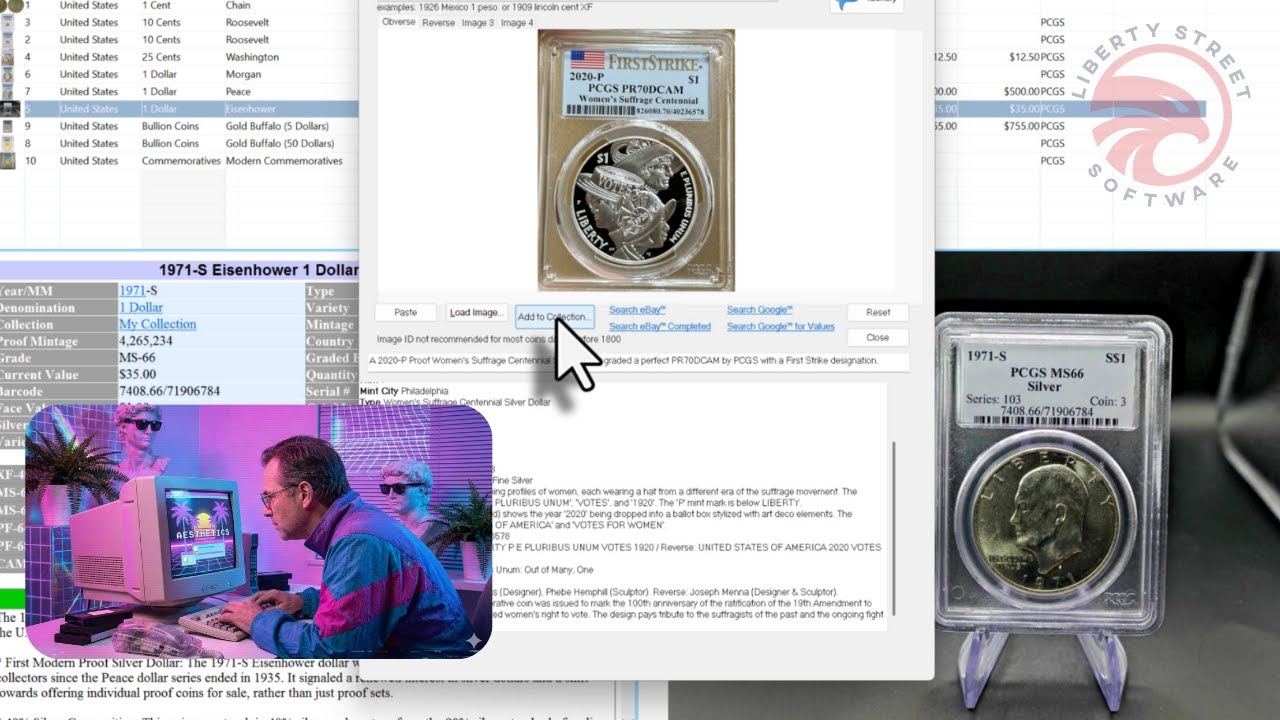The image size is (1280, 720).
Task: Open the 'My Collection' link in the report
Action: tap(158, 324)
